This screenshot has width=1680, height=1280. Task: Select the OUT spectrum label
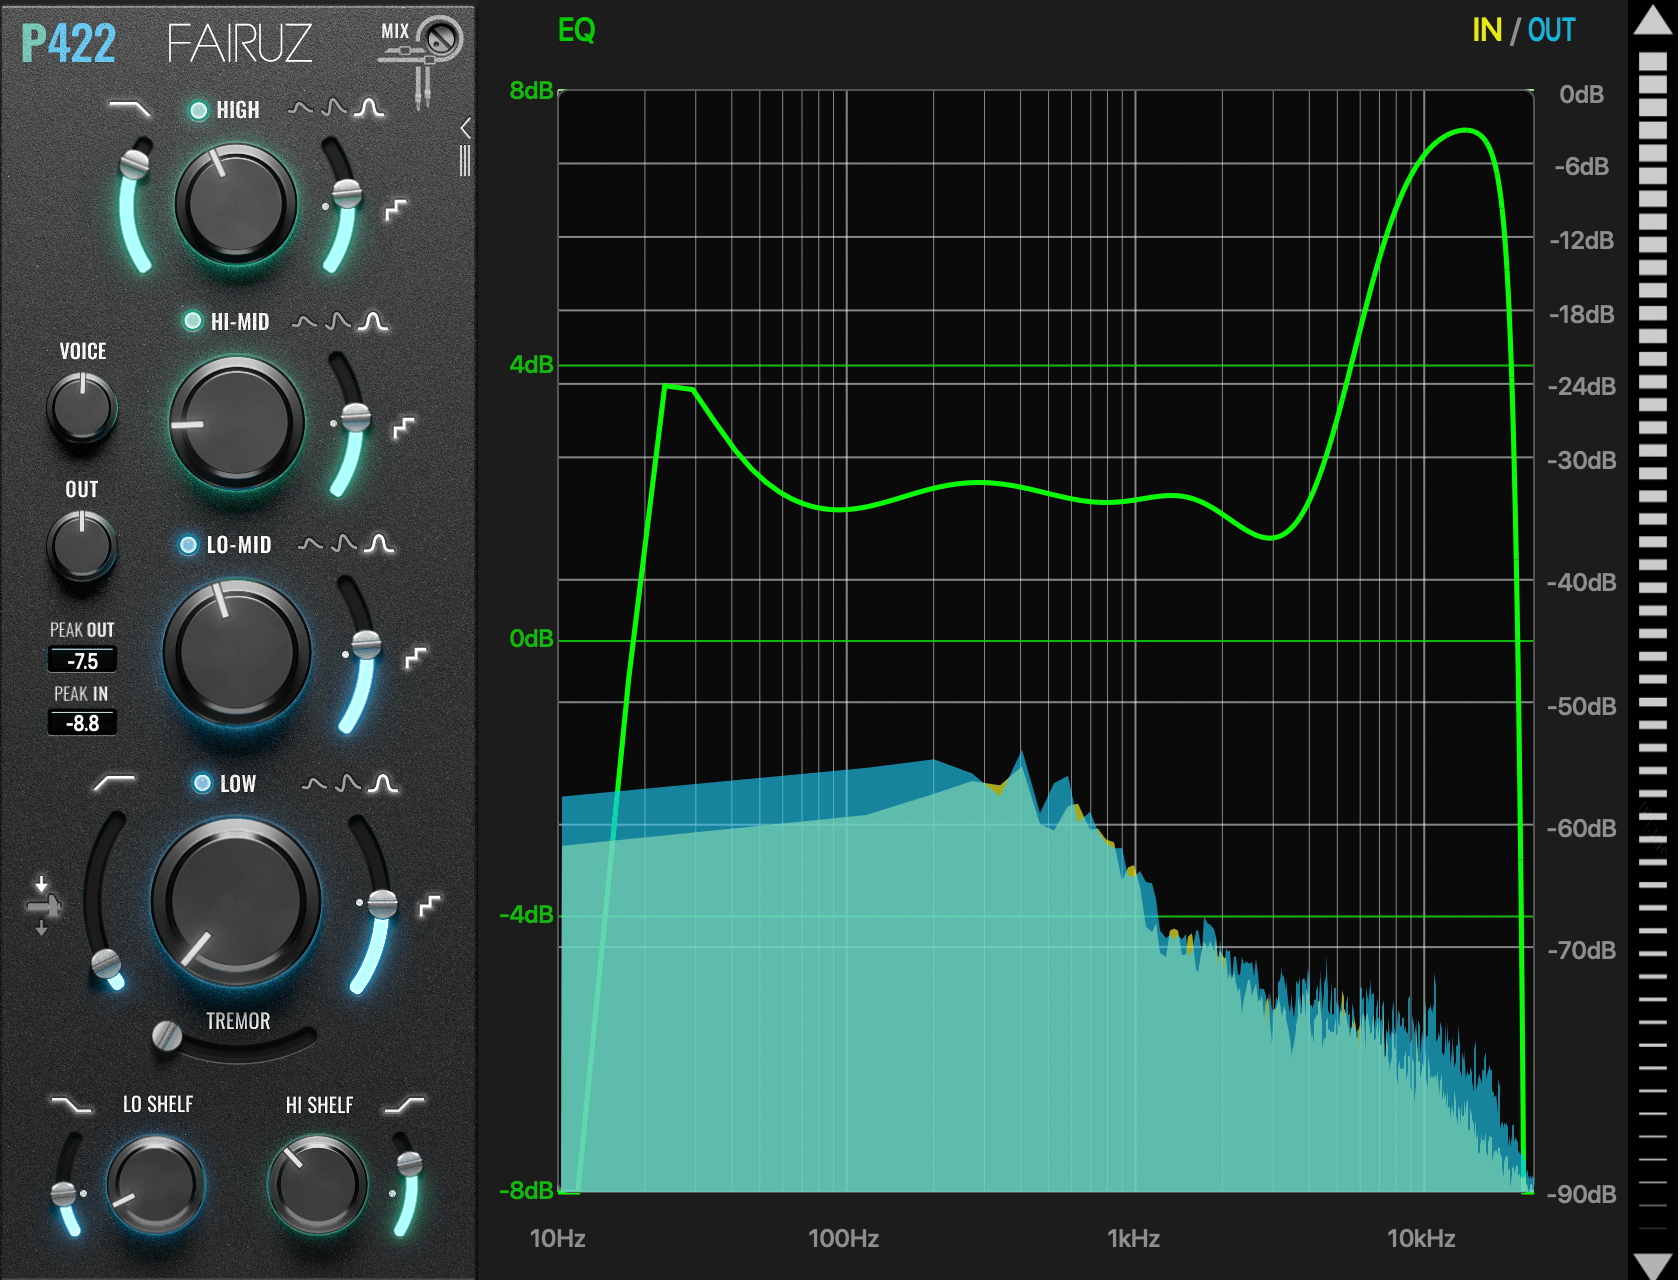(1551, 31)
